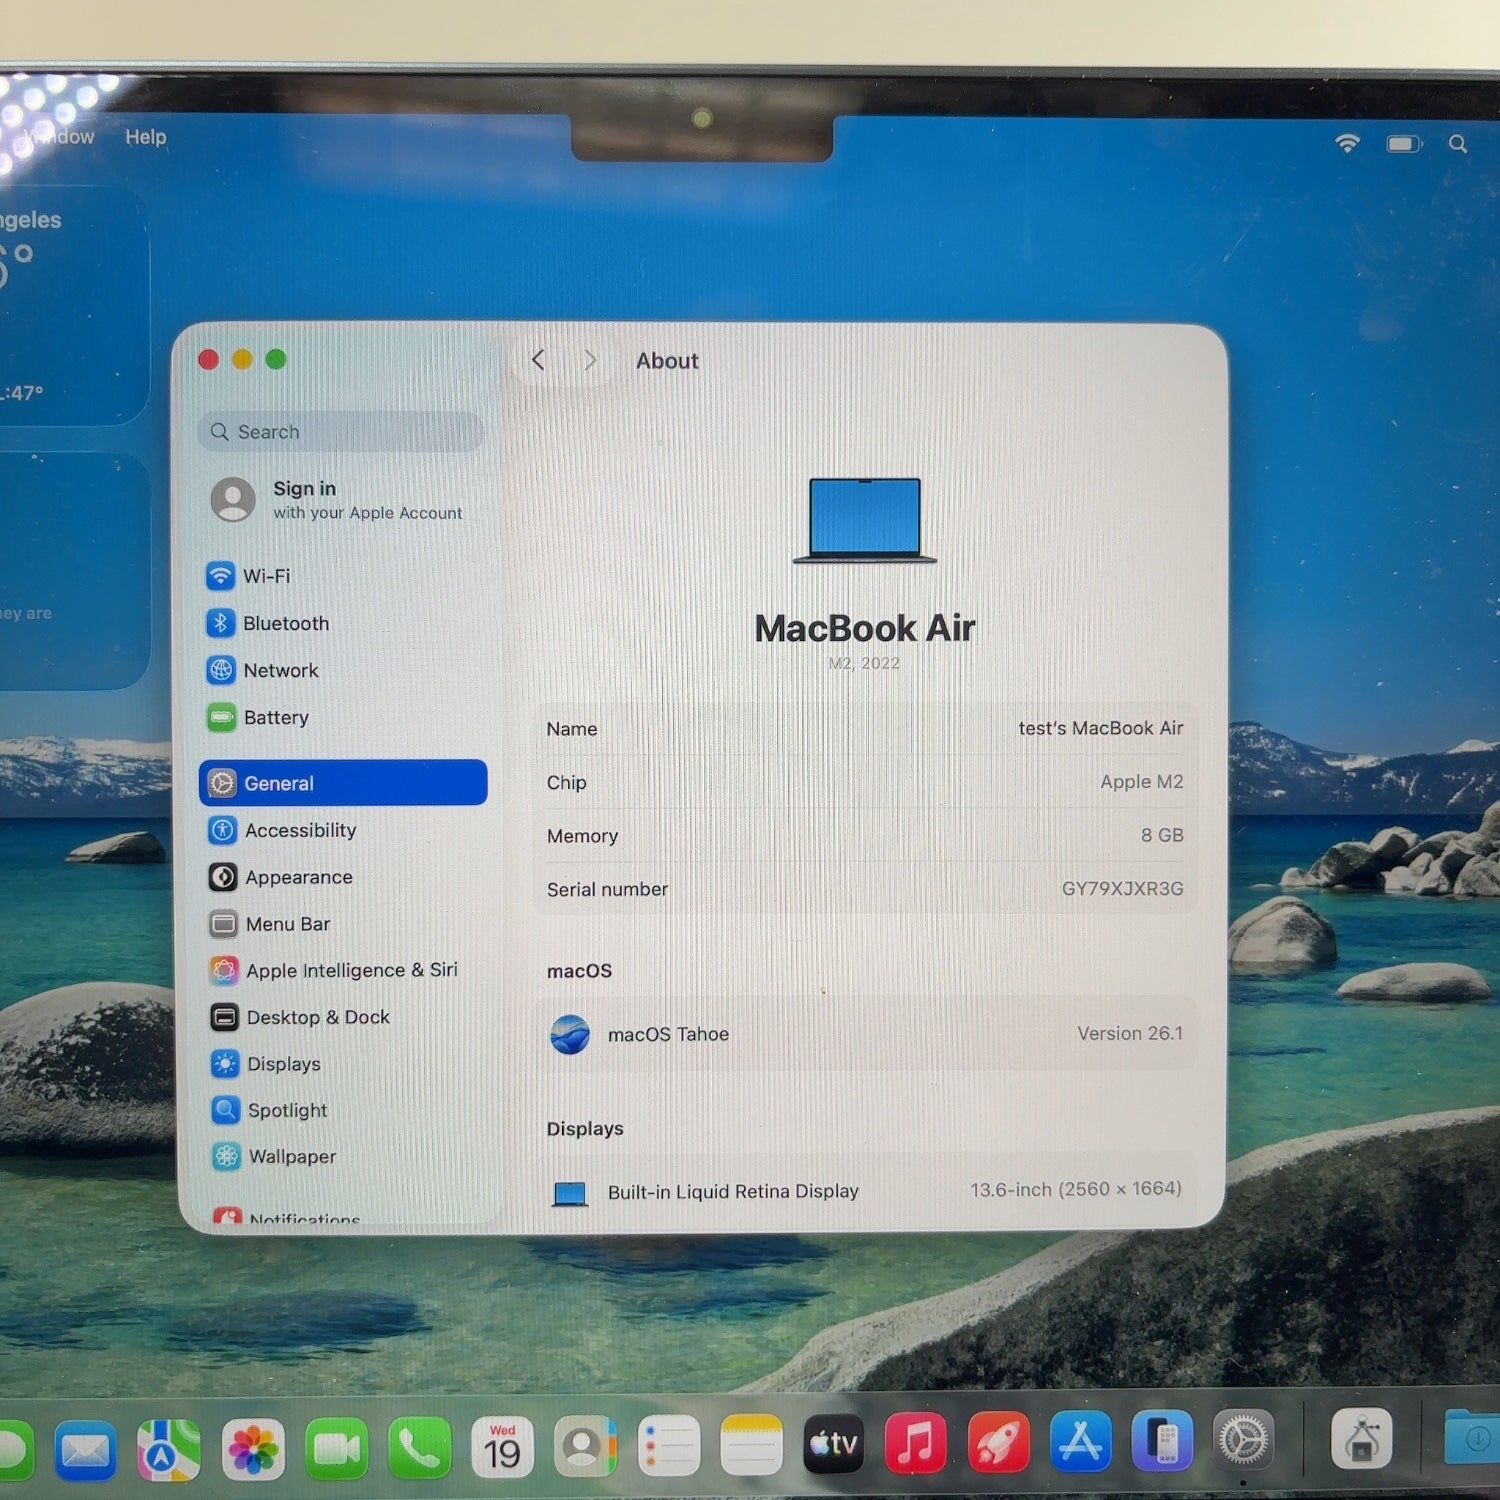The image size is (1500, 1500).
Task: Select Bluetooth in the sidebar
Action: (285, 623)
